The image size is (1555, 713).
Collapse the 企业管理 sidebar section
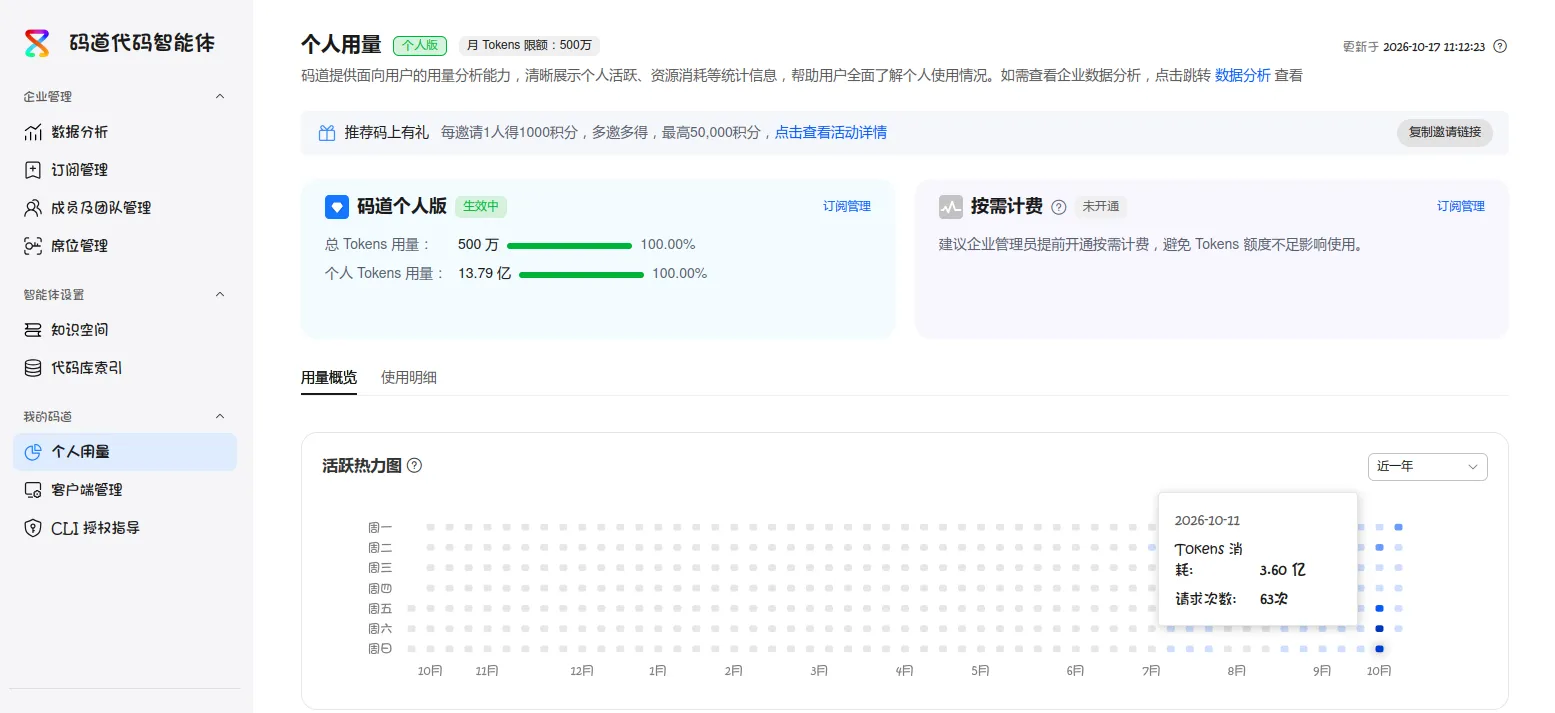tap(221, 97)
